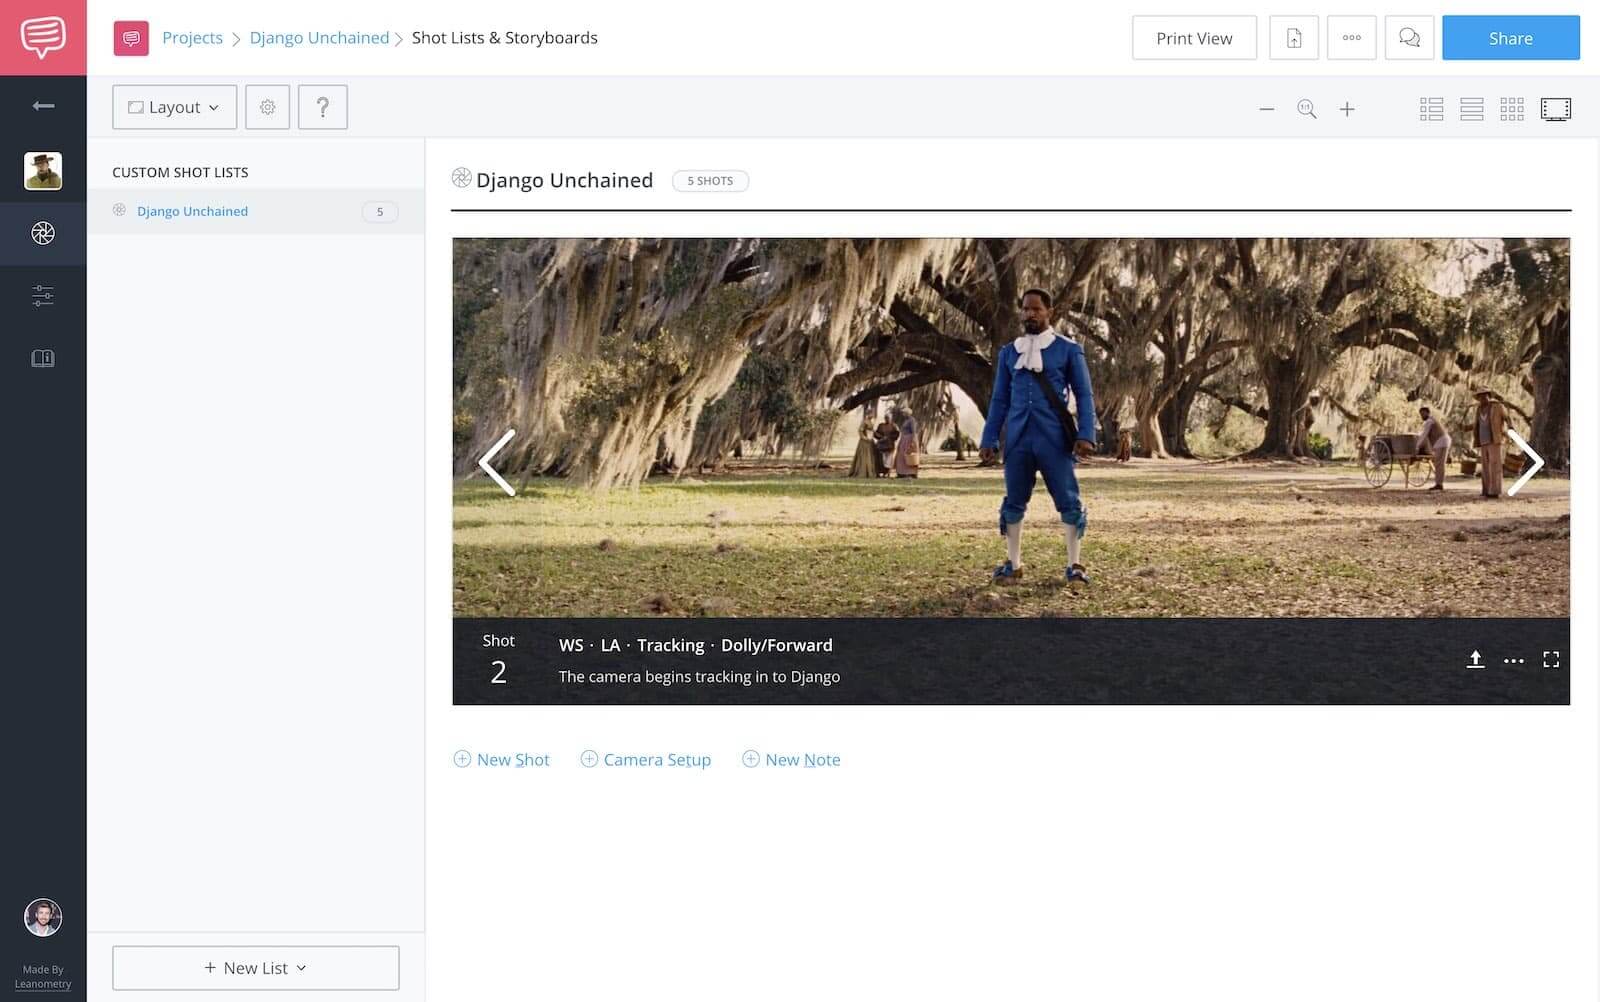
Task: Click the shot description text
Action: (x=699, y=677)
